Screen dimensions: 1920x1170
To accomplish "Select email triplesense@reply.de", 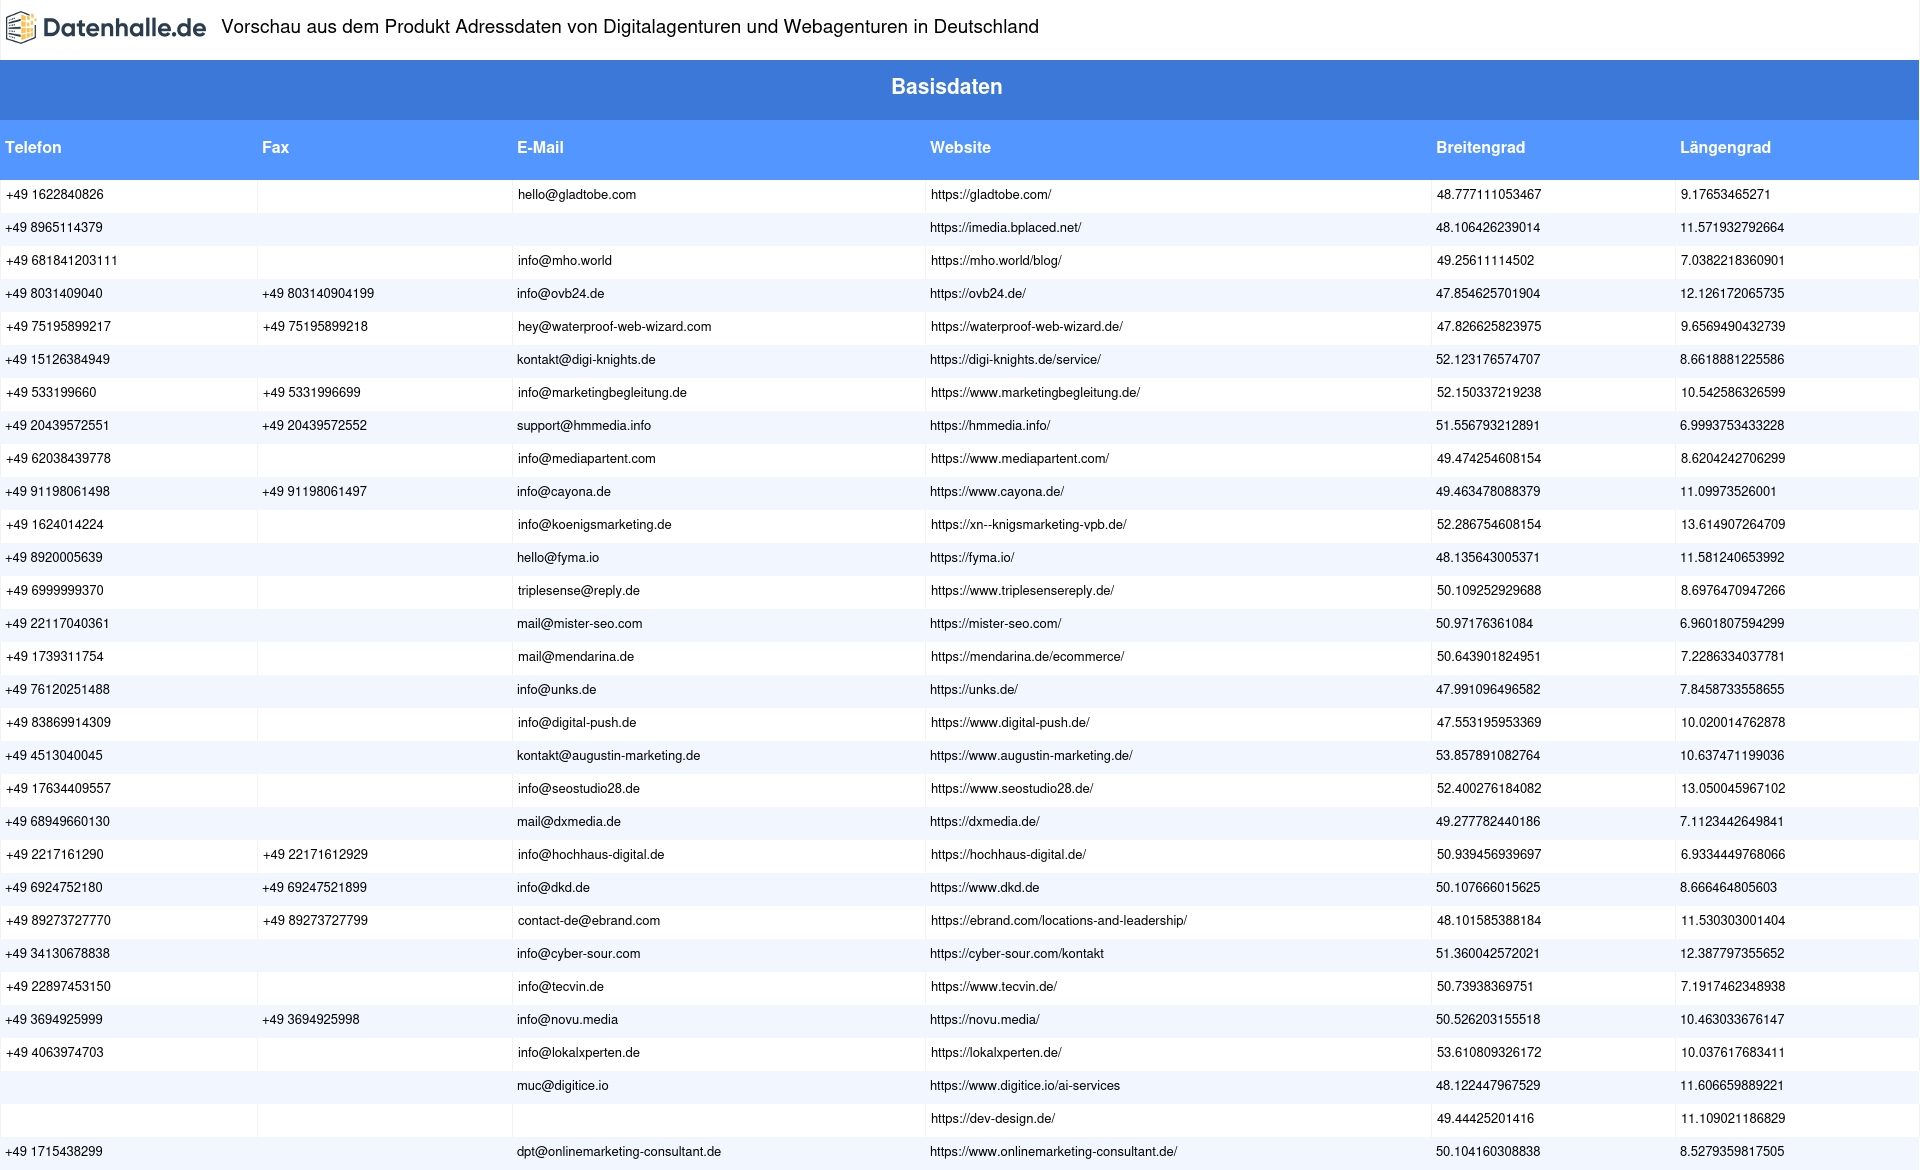I will pos(579,591).
